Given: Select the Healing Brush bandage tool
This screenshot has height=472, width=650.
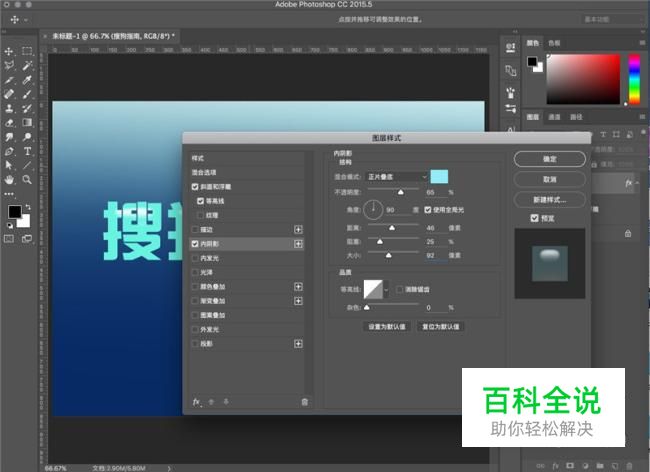Looking at the screenshot, I should coord(9,94).
